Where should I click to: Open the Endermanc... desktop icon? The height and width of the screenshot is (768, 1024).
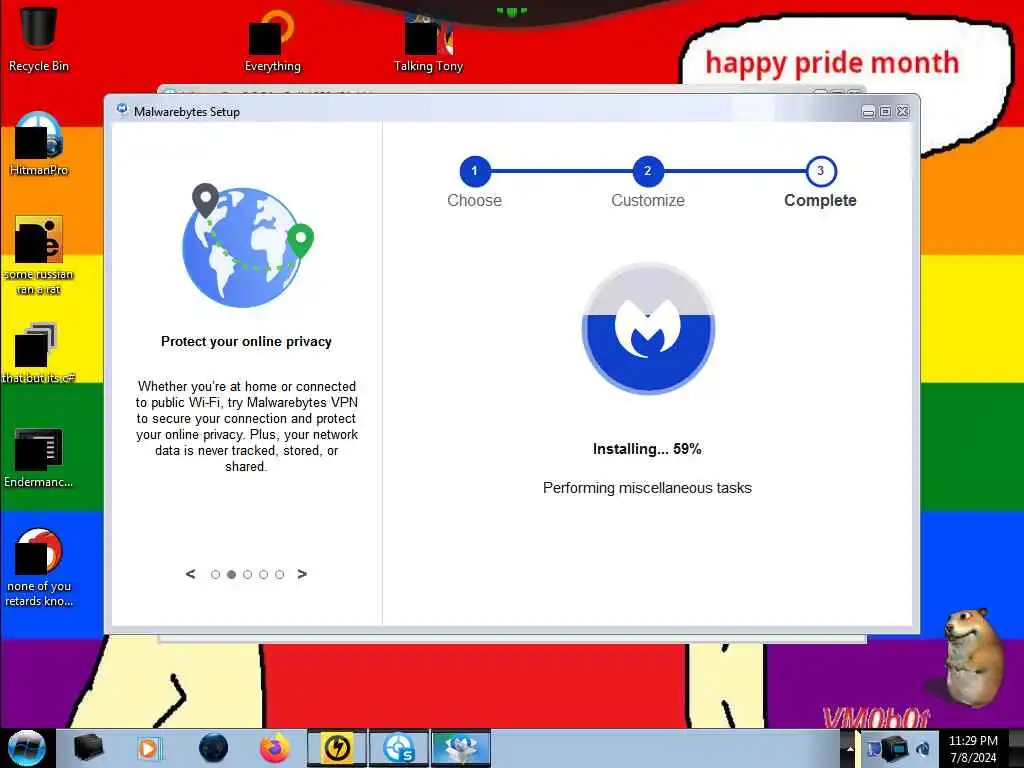[38, 457]
